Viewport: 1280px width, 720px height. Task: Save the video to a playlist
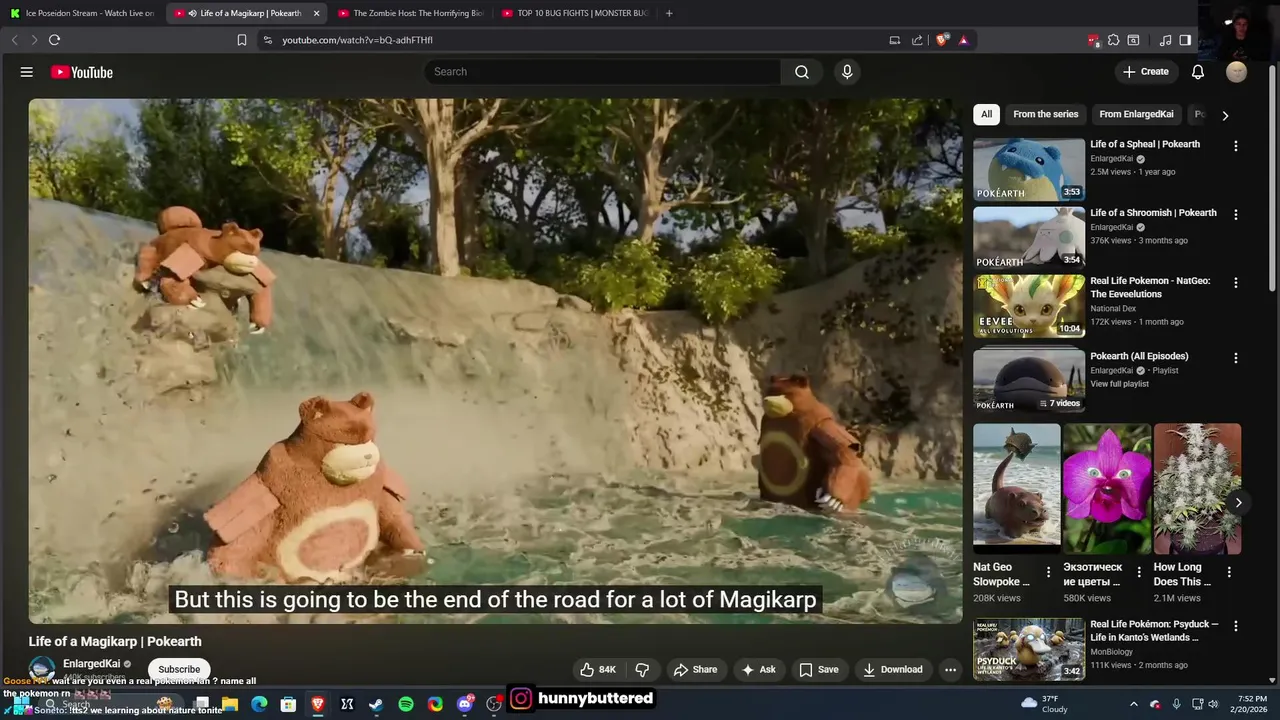[818, 670]
